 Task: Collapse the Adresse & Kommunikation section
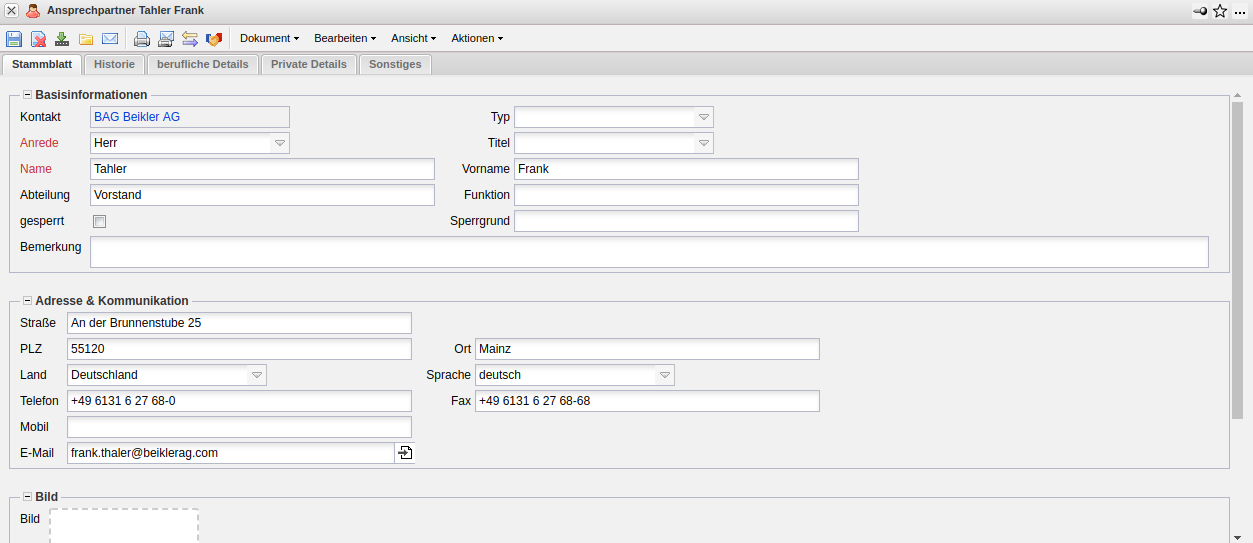27,301
